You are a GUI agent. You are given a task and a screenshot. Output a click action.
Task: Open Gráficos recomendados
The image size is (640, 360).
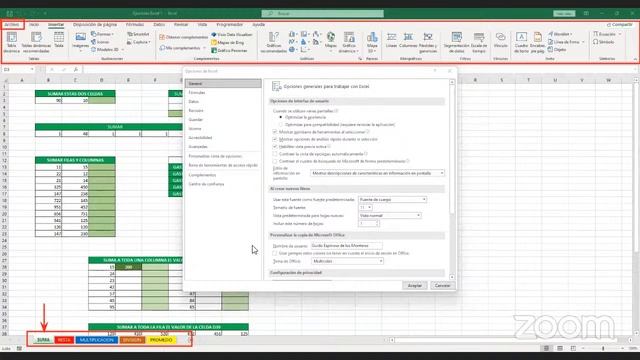273,42
